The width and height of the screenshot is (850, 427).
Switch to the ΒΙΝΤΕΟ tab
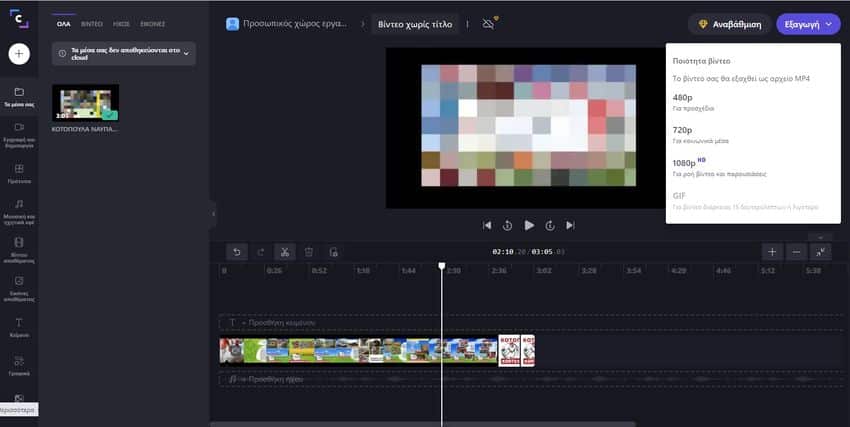point(92,24)
